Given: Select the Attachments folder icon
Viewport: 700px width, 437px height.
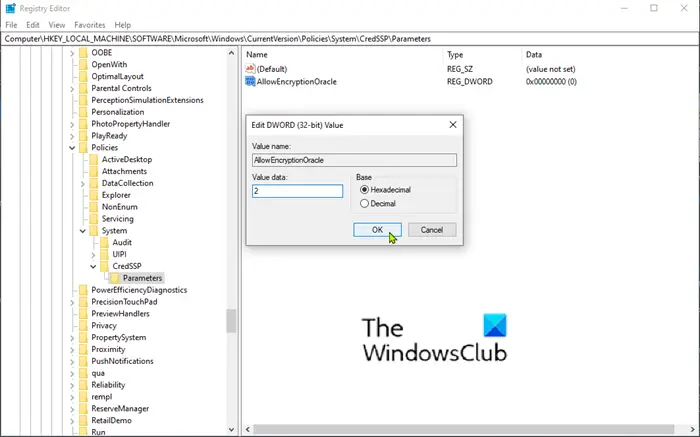Looking at the screenshot, I should 94,171.
